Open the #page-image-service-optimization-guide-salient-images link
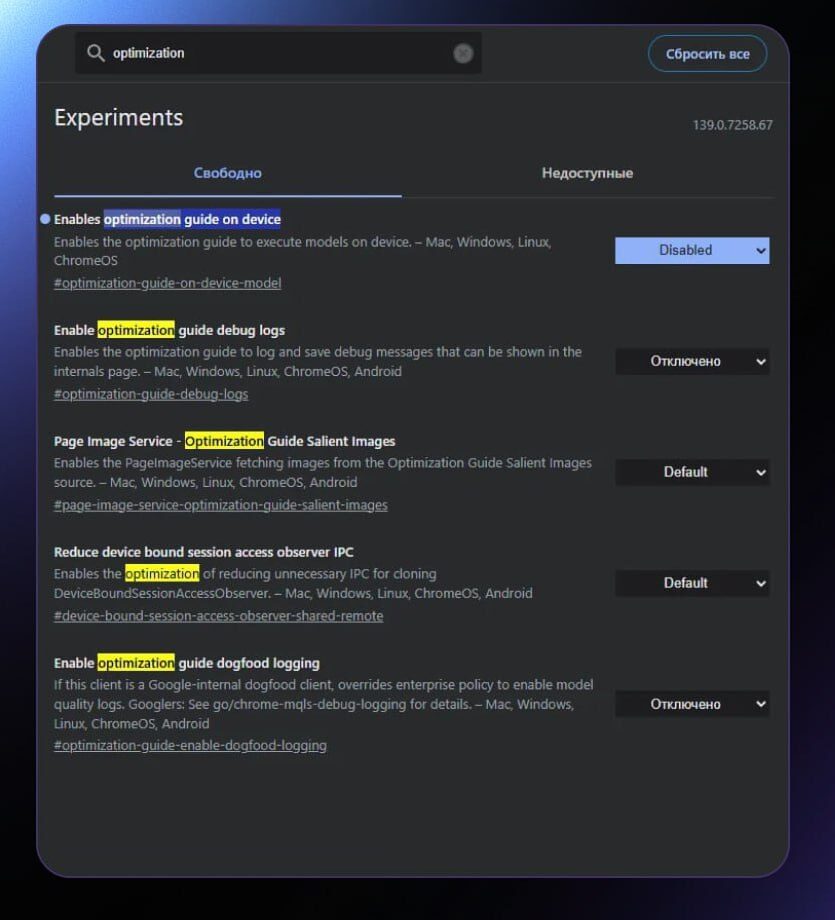The width and height of the screenshot is (835, 920). tap(220, 505)
